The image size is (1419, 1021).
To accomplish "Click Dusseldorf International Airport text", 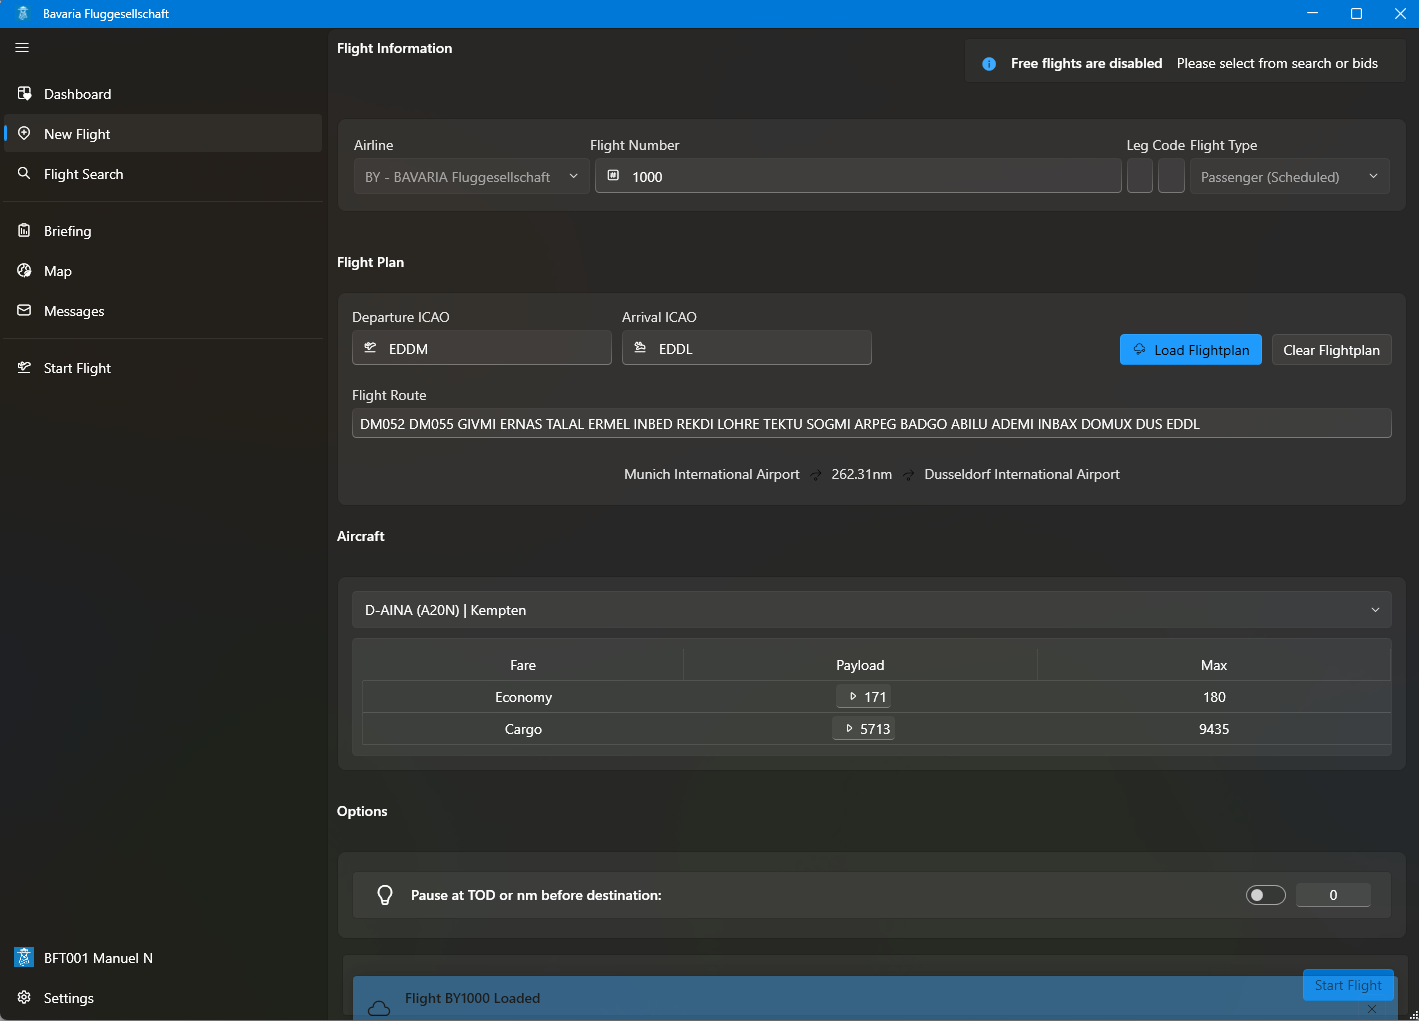I will pyautogui.click(x=1022, y=474).
